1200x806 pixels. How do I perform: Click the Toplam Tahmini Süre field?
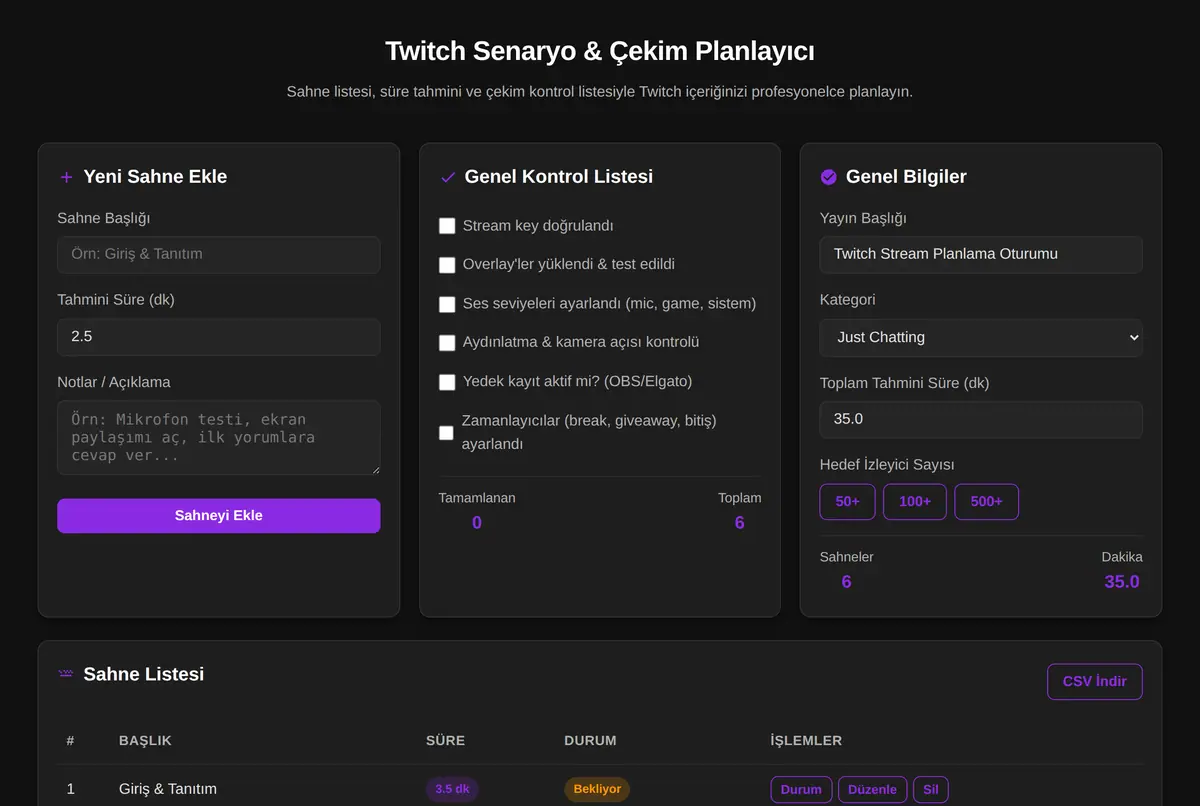981,419
